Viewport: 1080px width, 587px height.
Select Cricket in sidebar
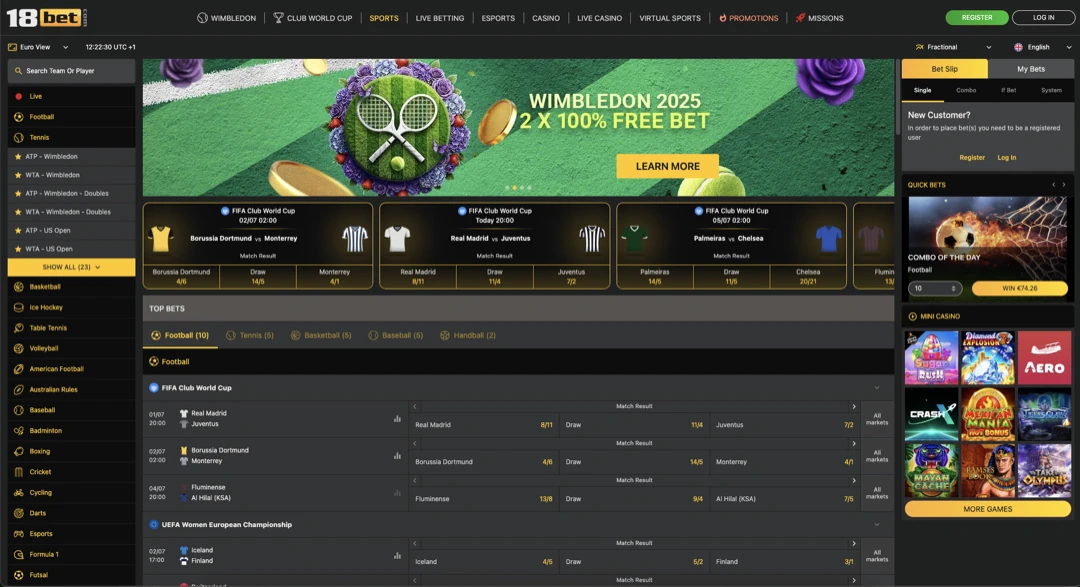tap(71, 472)
